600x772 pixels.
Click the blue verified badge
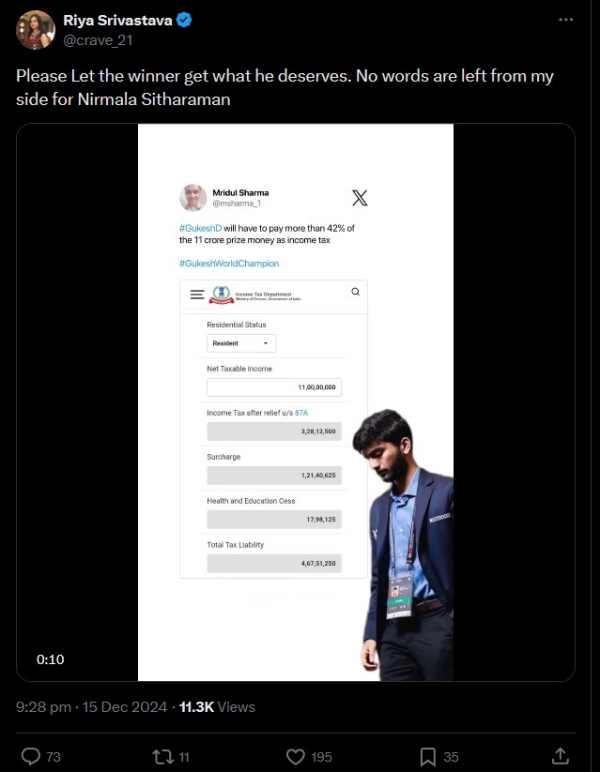184,20
